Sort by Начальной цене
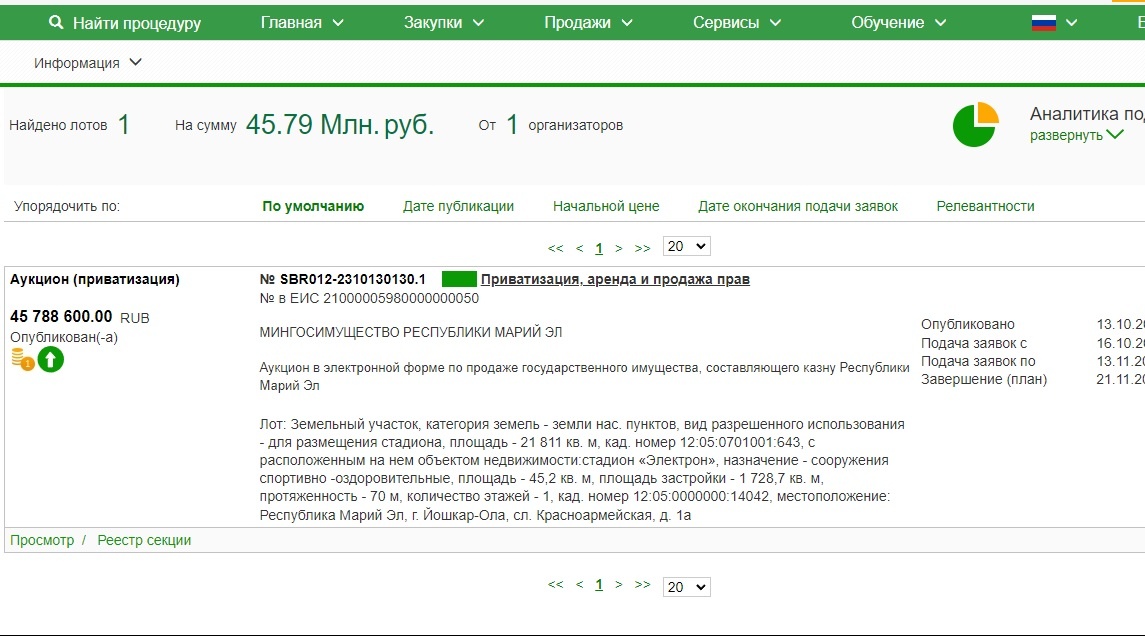The width and height of the screenshot is (1145, 636). pyautogui.click(x=606, y=206)
